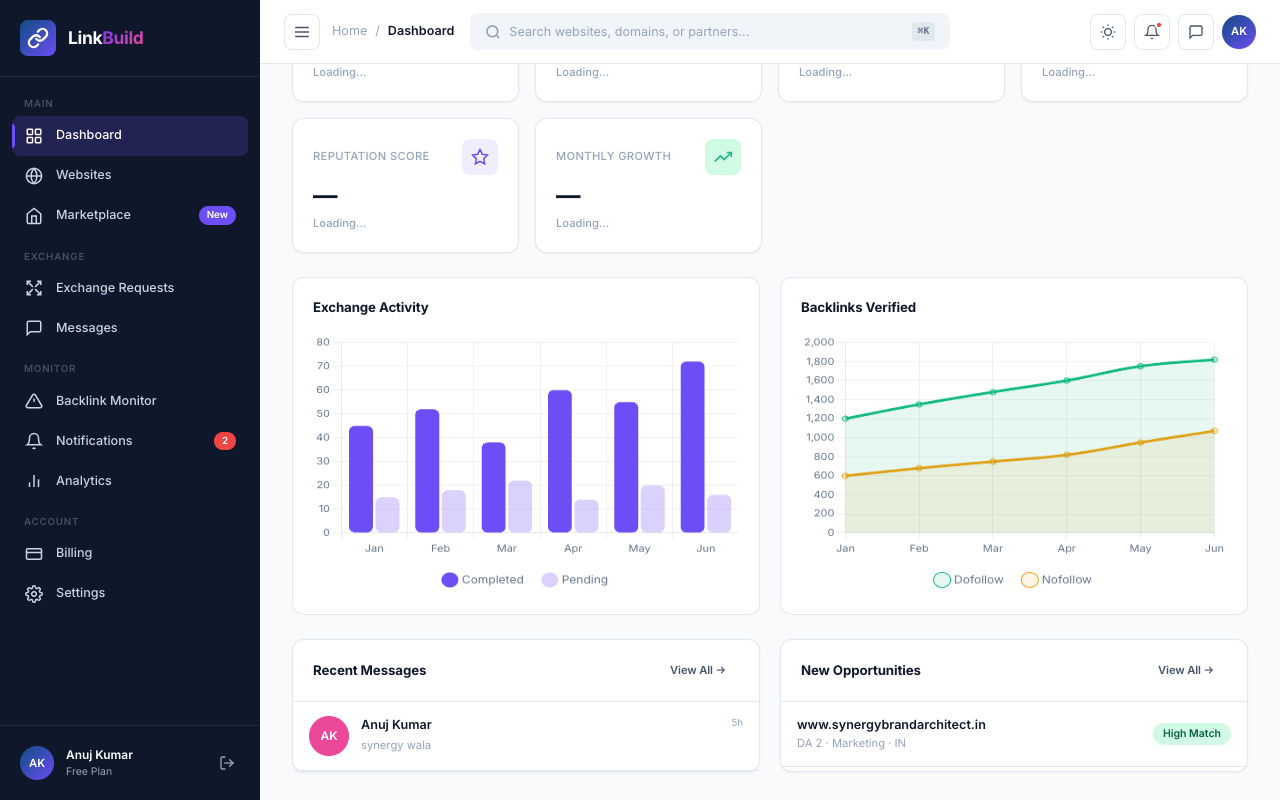Click the logout icon next to Anuj Kumar
1280x800 pixels.
point(227,763)
